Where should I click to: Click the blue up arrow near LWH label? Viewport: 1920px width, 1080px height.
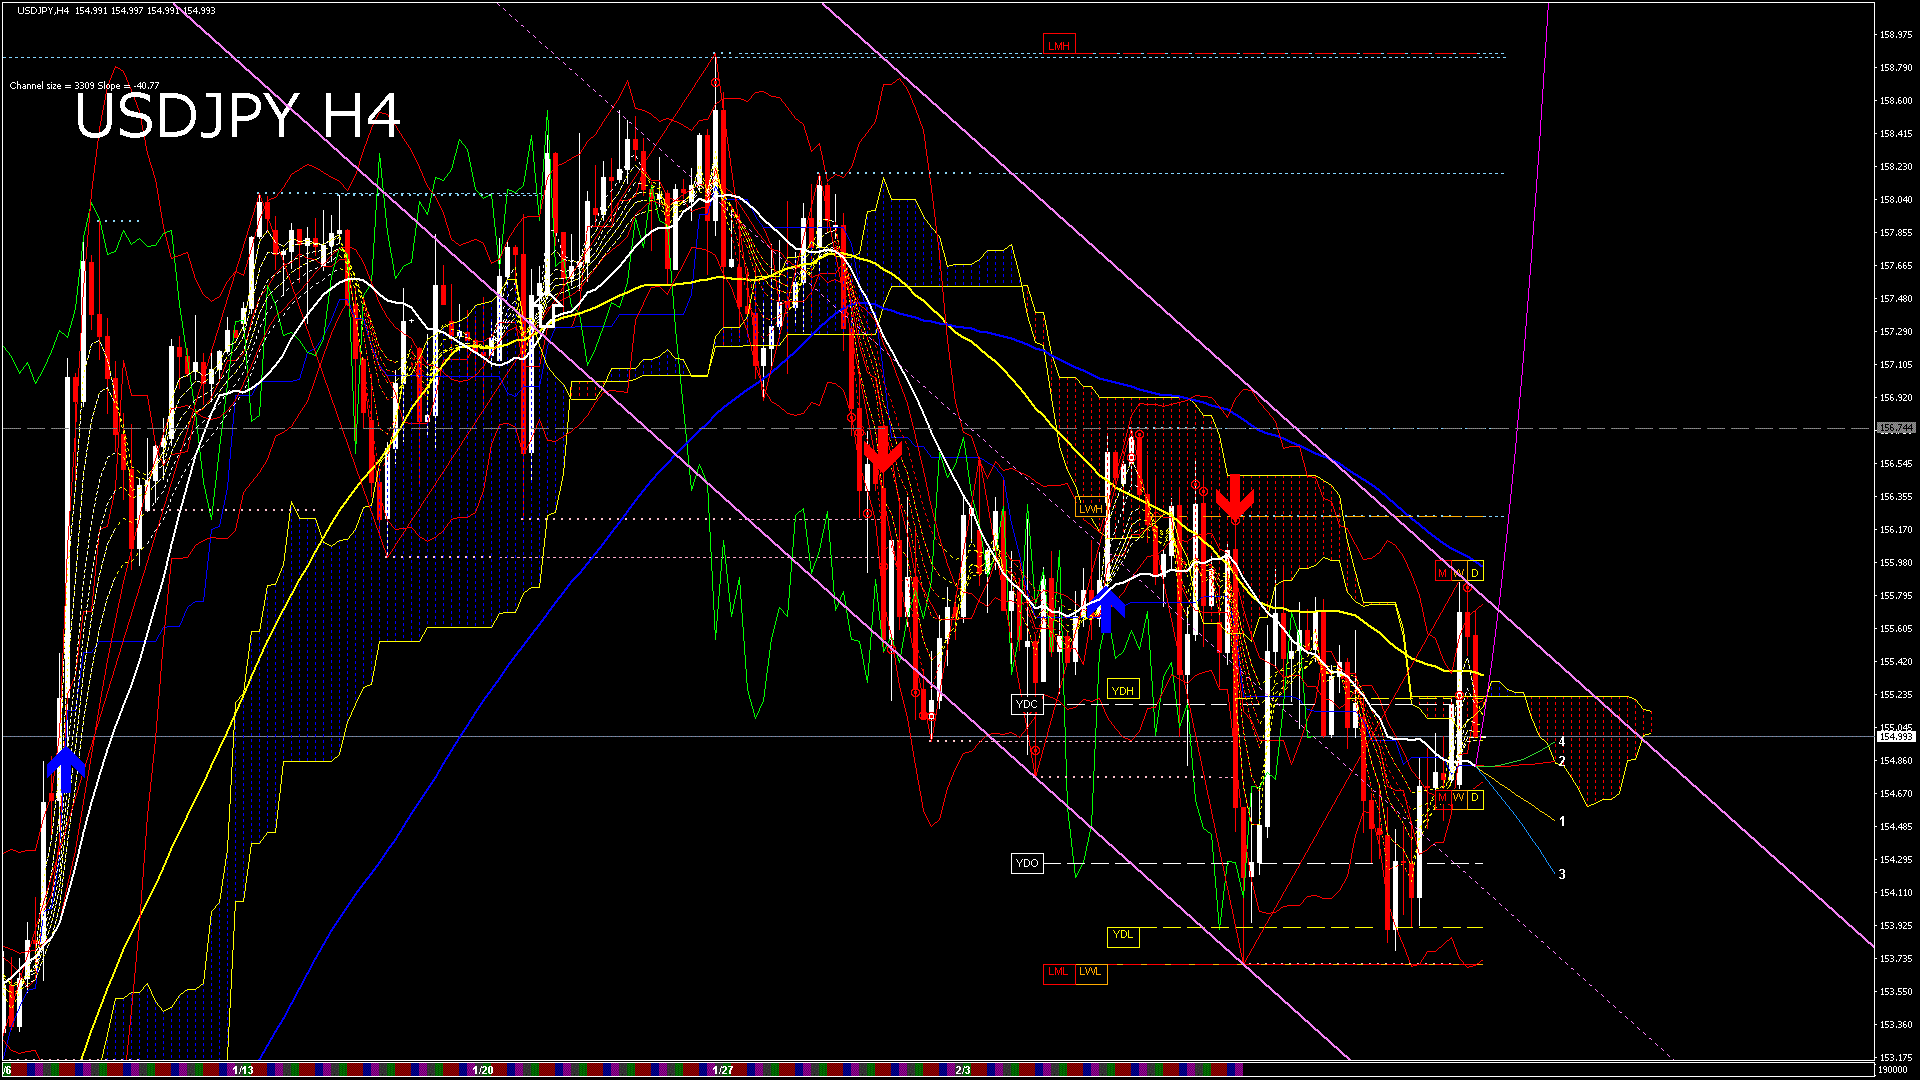(x=1106, y=611)
